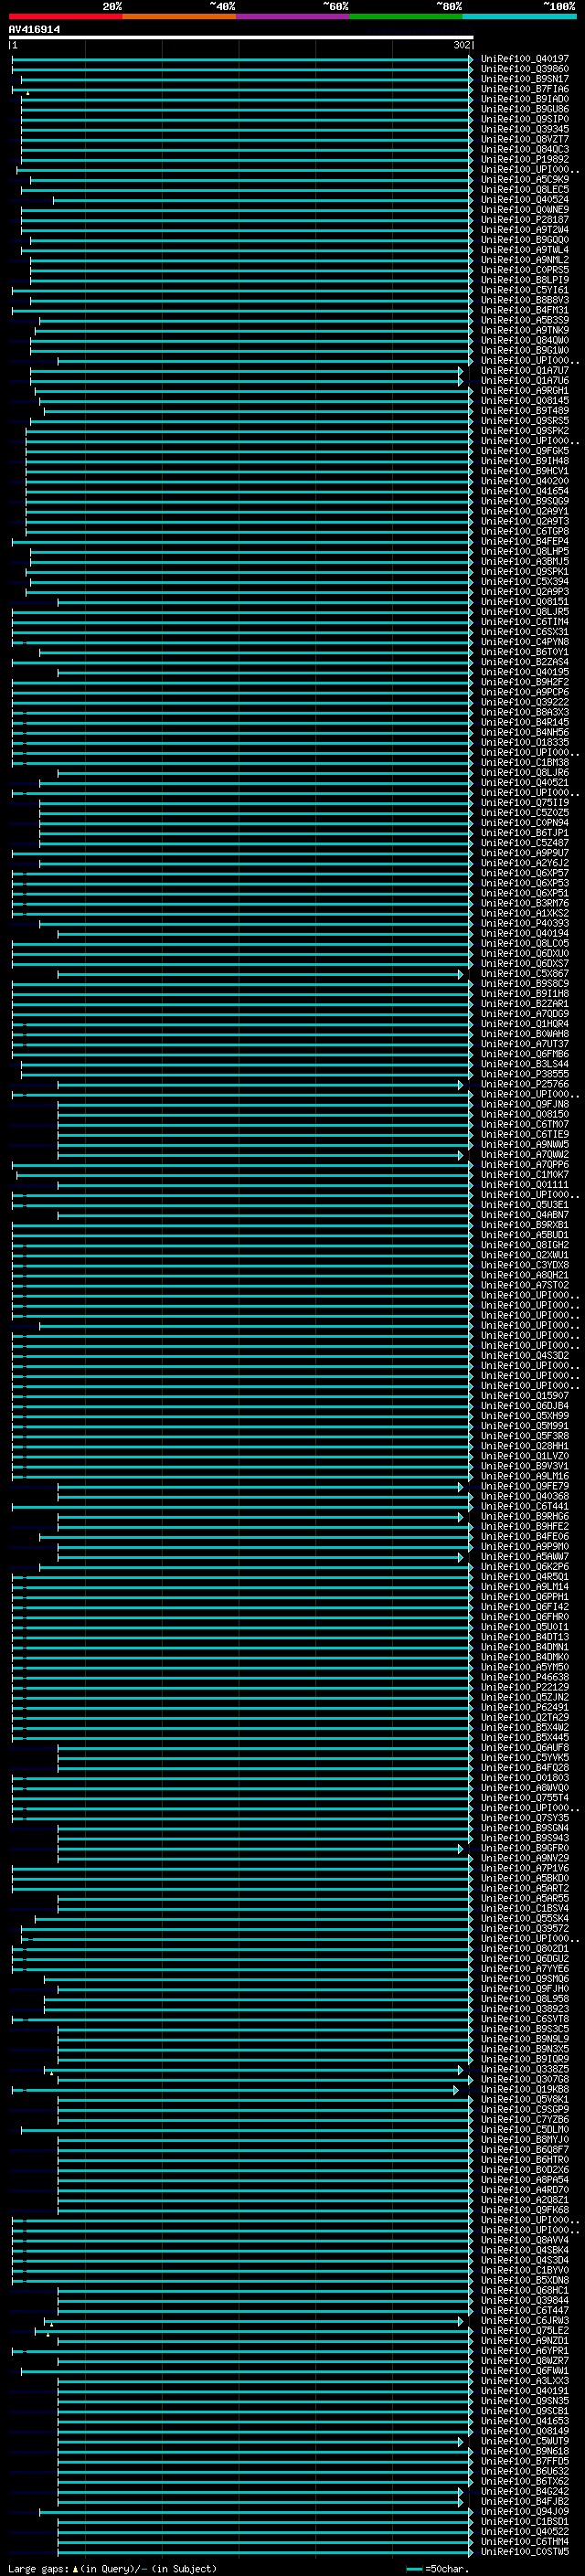The image size is (585, 2576).
Task: Select hit label UniRef100_Q08149
Action: [x=525, y=2431]
